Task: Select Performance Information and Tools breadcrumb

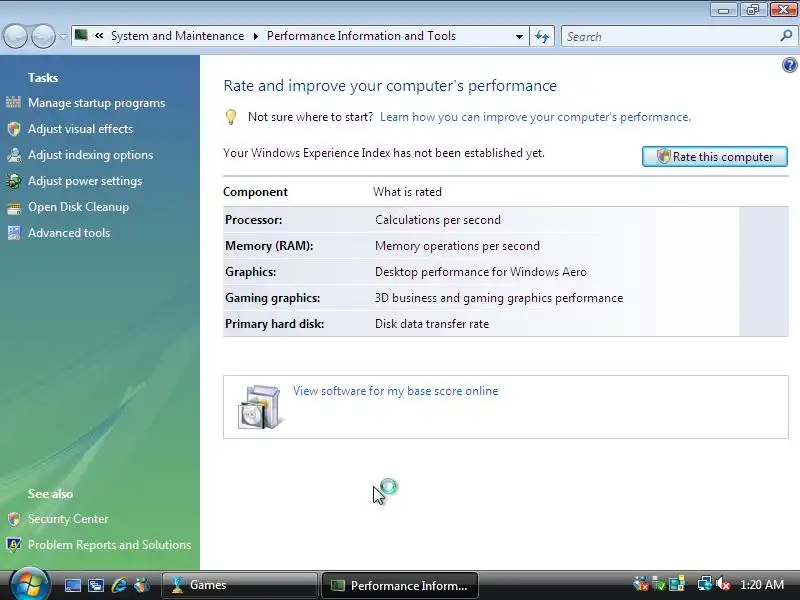Action: pyautogui.click(x=361, y=36)
